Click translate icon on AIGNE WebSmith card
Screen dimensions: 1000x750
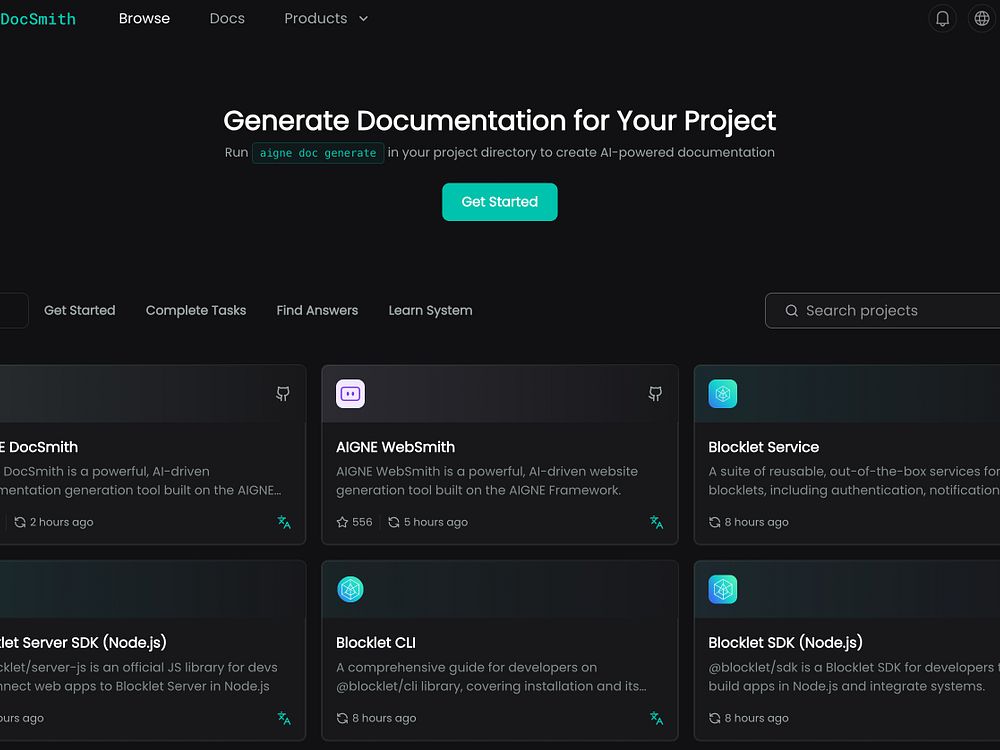tap(656, 522)
